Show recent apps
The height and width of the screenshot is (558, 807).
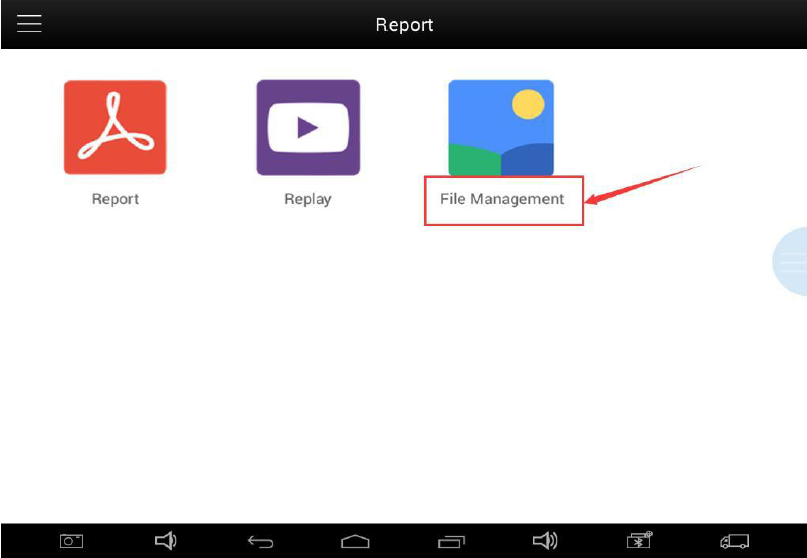[451, 542]
